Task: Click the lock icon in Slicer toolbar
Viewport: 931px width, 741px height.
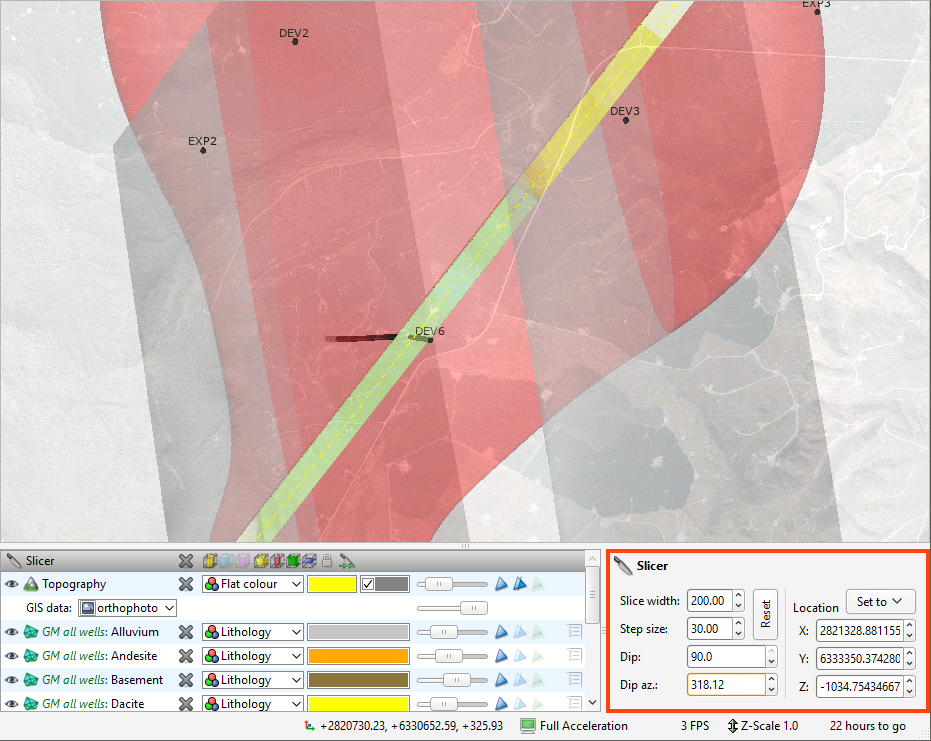Action: (x=326, y=561)
